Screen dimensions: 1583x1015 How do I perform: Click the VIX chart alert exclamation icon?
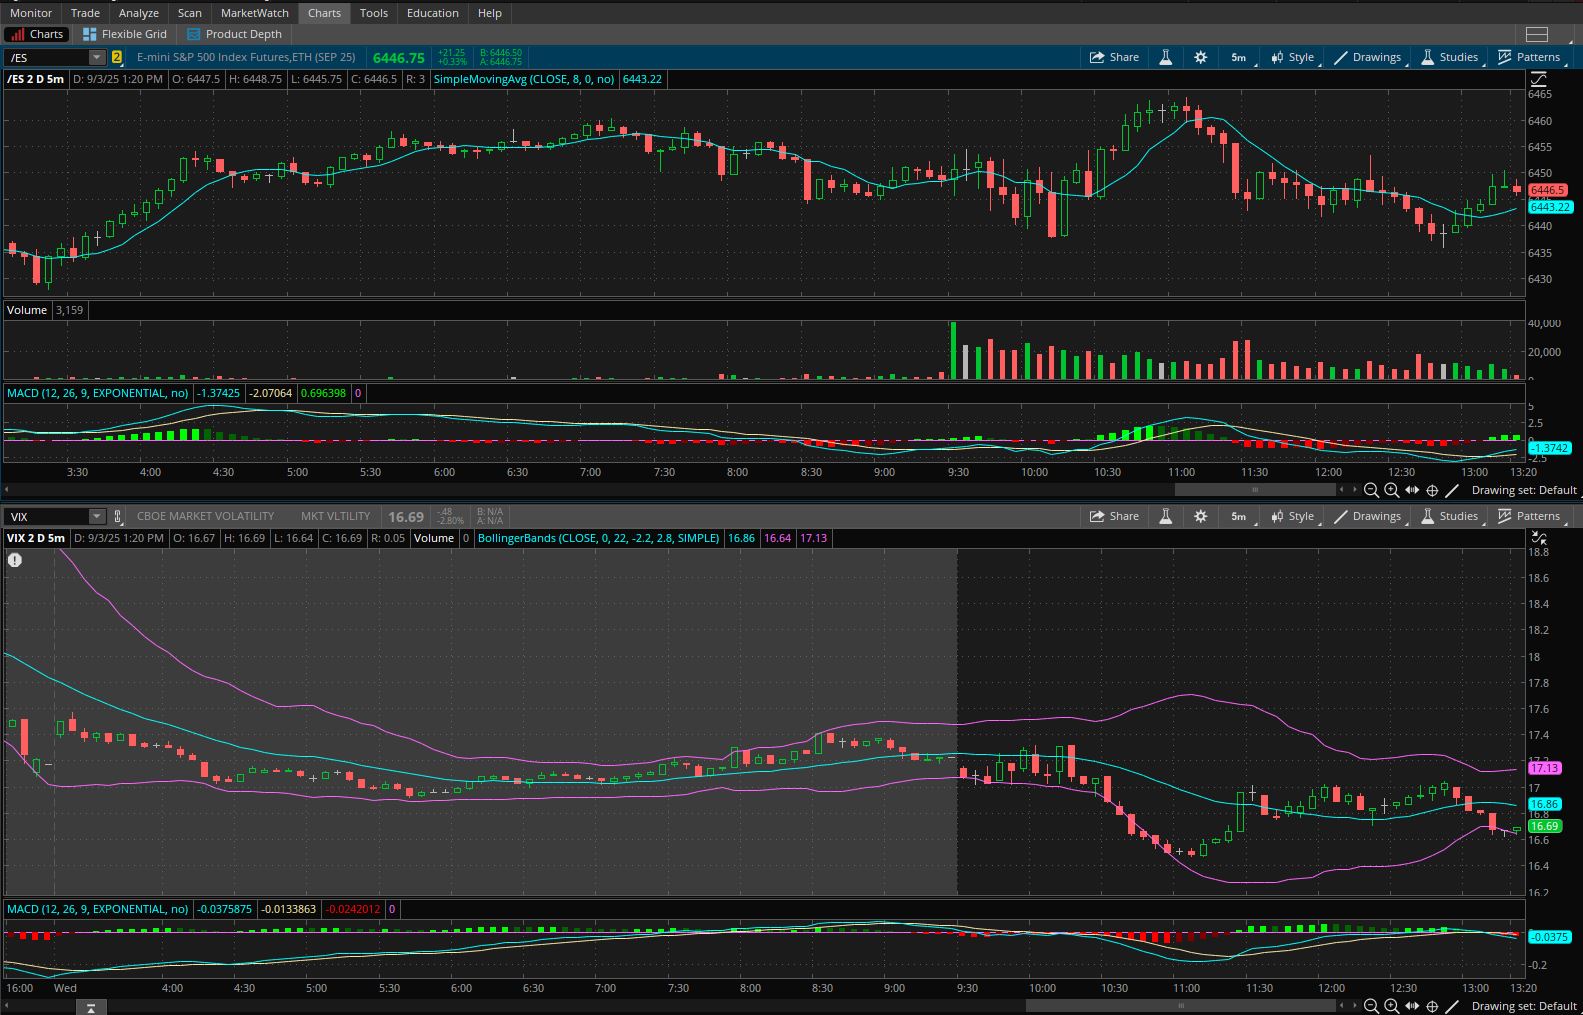pyautogui.click(x=15, y=560)
